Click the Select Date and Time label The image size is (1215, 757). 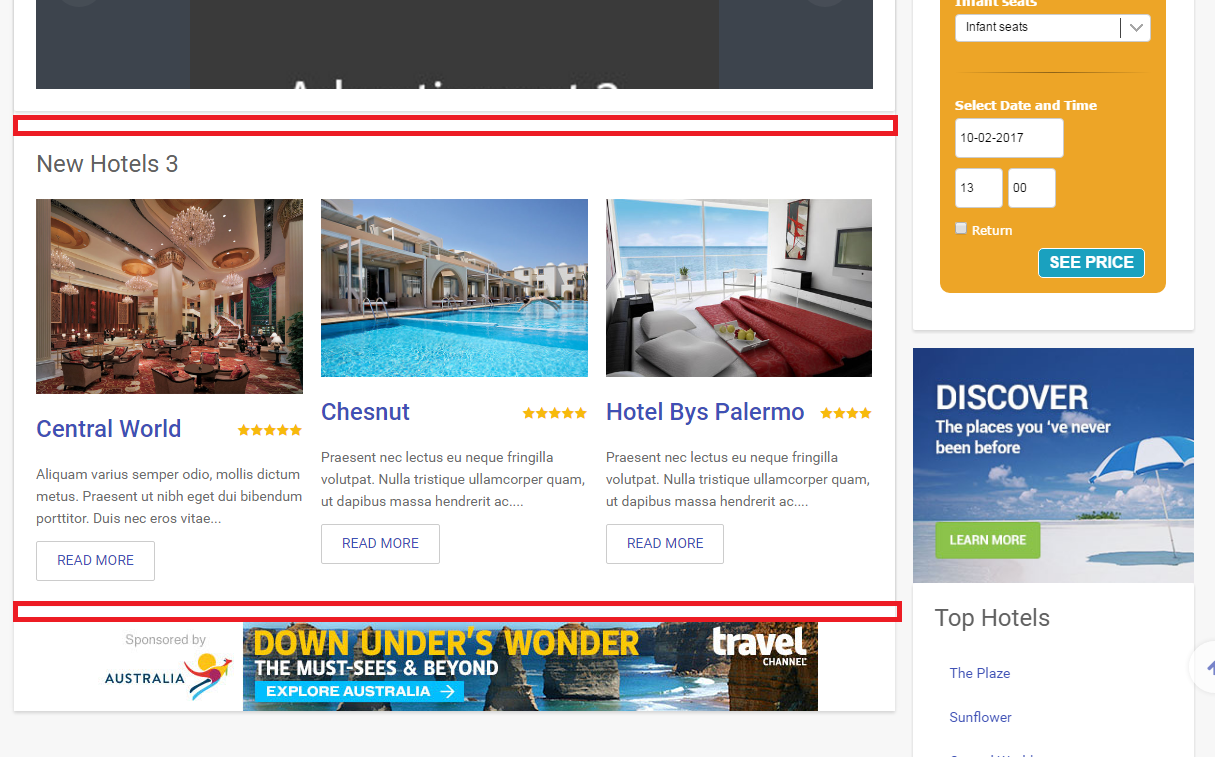[x=1026, y=105]
